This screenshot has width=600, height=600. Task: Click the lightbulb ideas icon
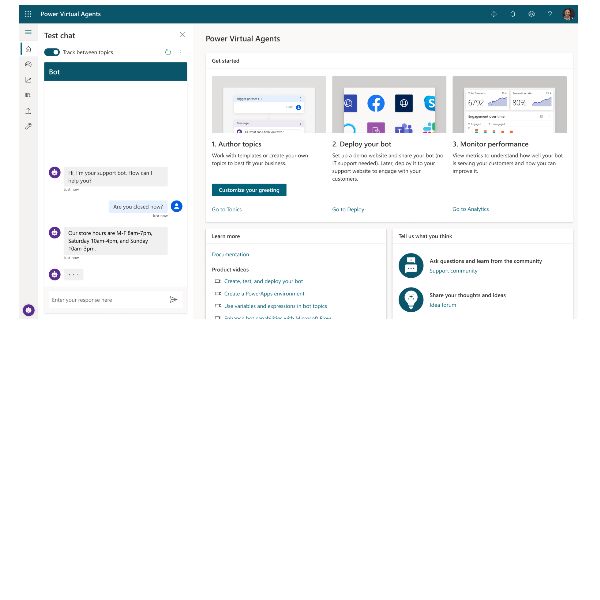click(411, 299)
